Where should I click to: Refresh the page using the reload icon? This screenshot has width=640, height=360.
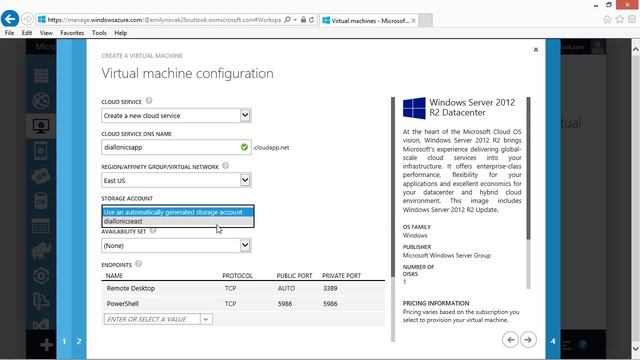tap(312, 20)
